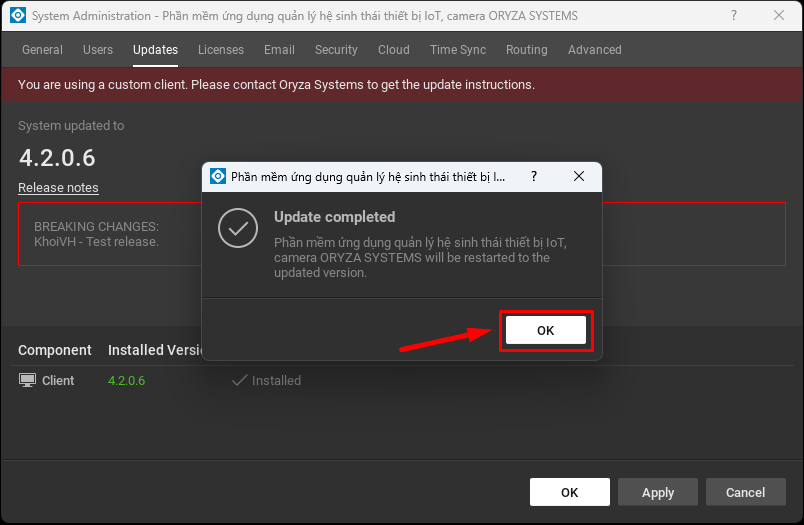Go to the Licenses tab

pos(221,50)
